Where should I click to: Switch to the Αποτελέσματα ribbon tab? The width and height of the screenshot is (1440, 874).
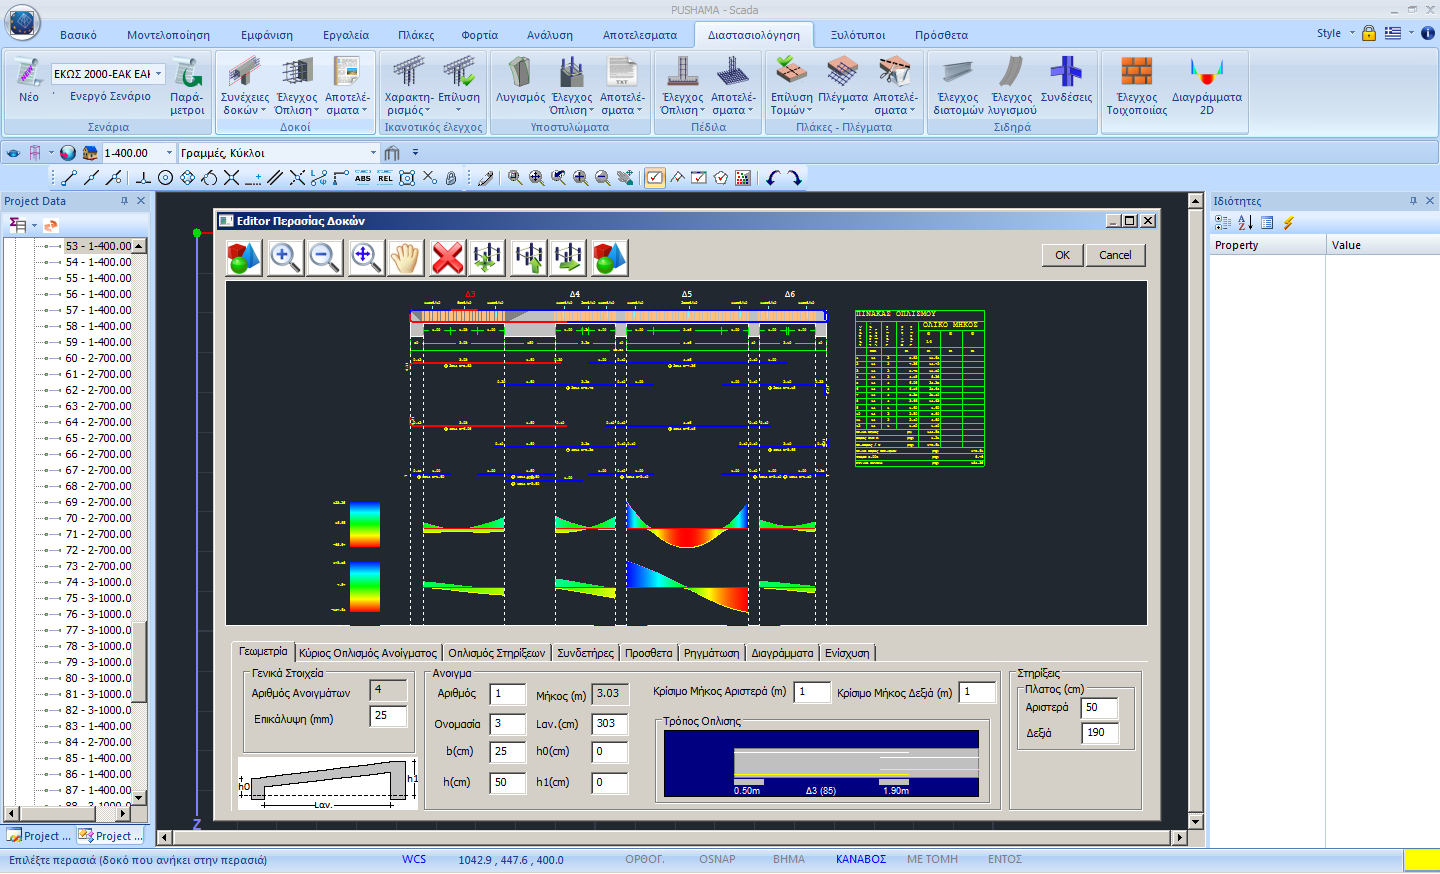640,35
